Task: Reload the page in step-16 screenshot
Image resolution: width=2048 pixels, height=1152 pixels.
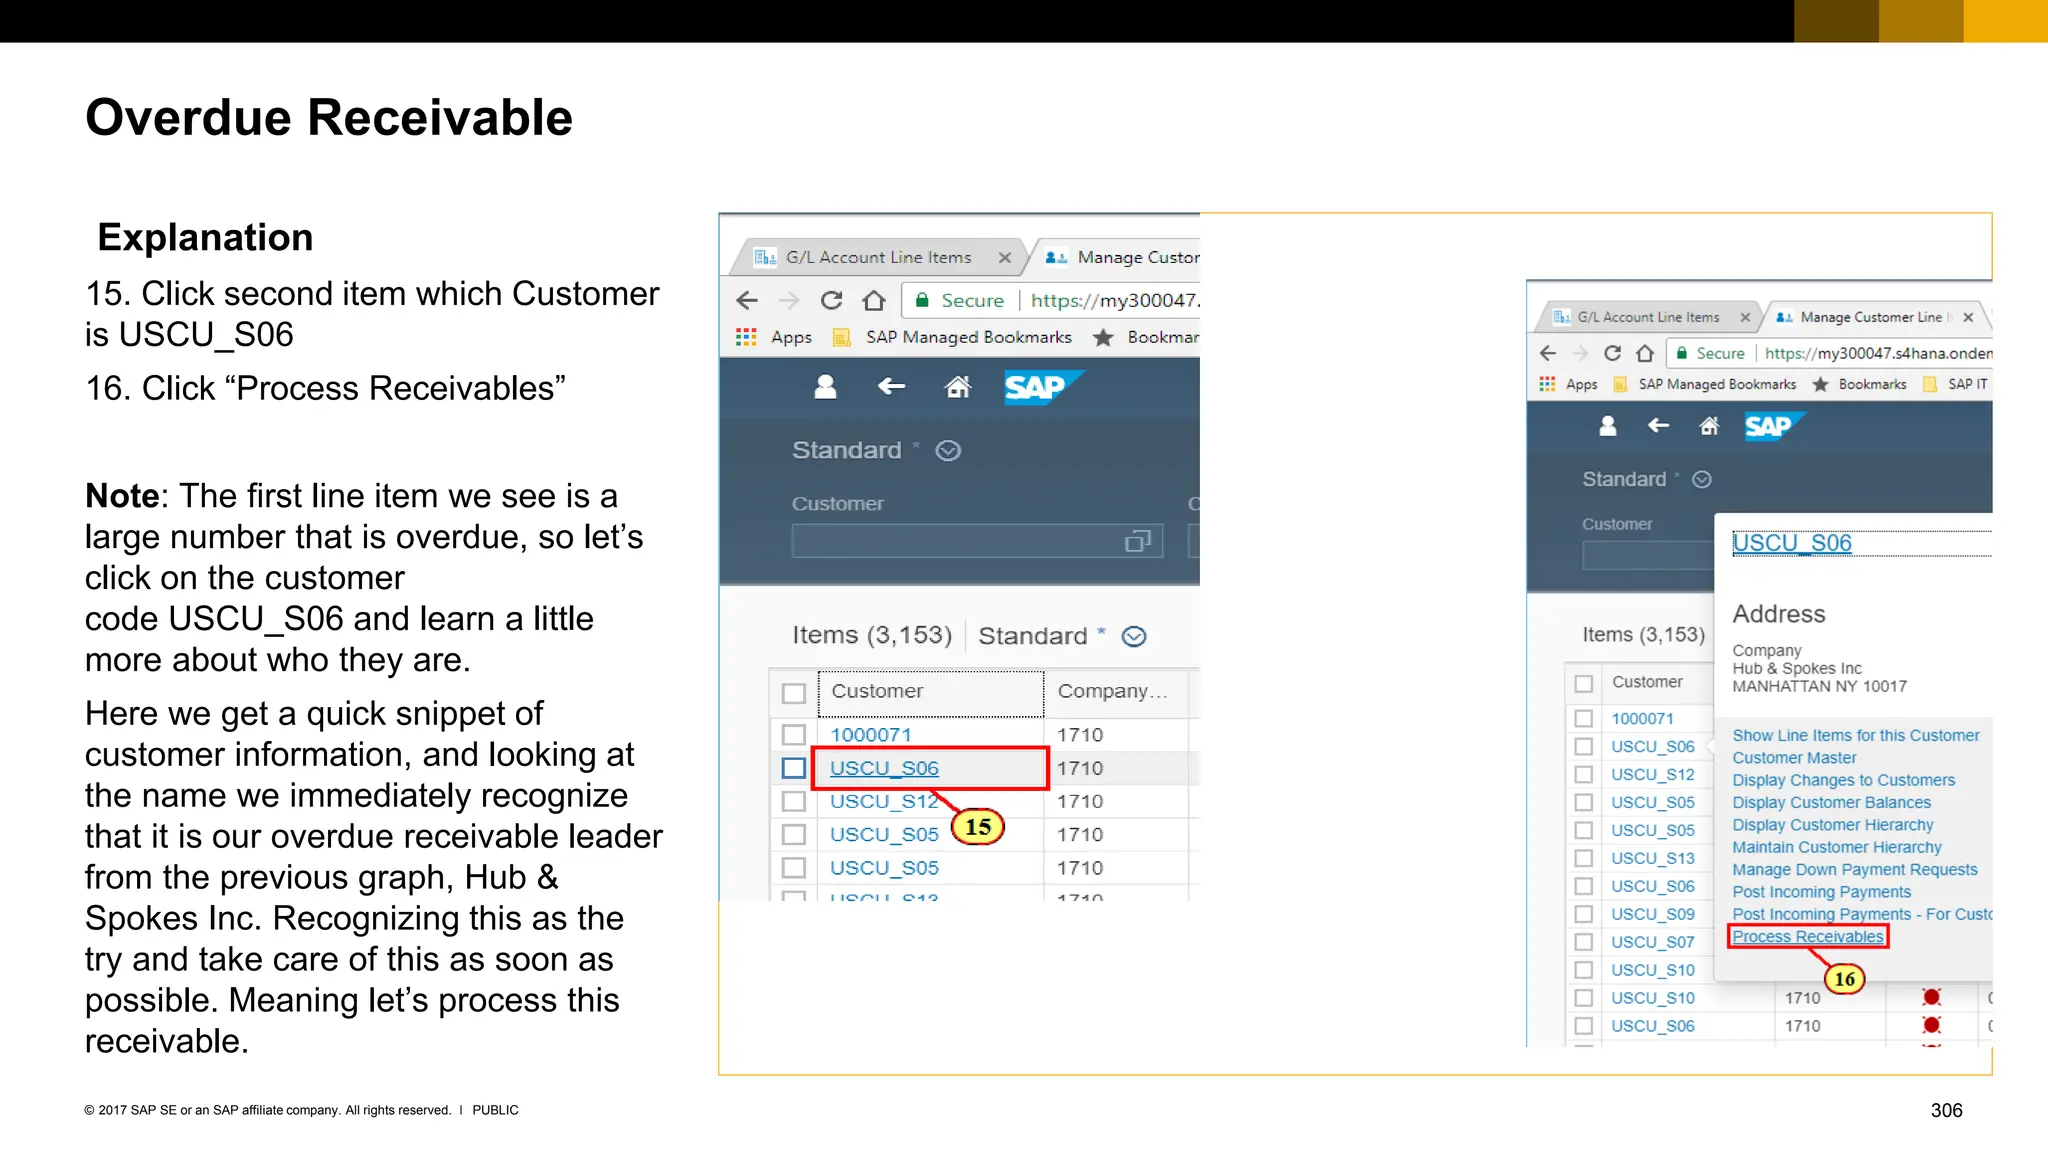Action: click(x=1612, y=353)
